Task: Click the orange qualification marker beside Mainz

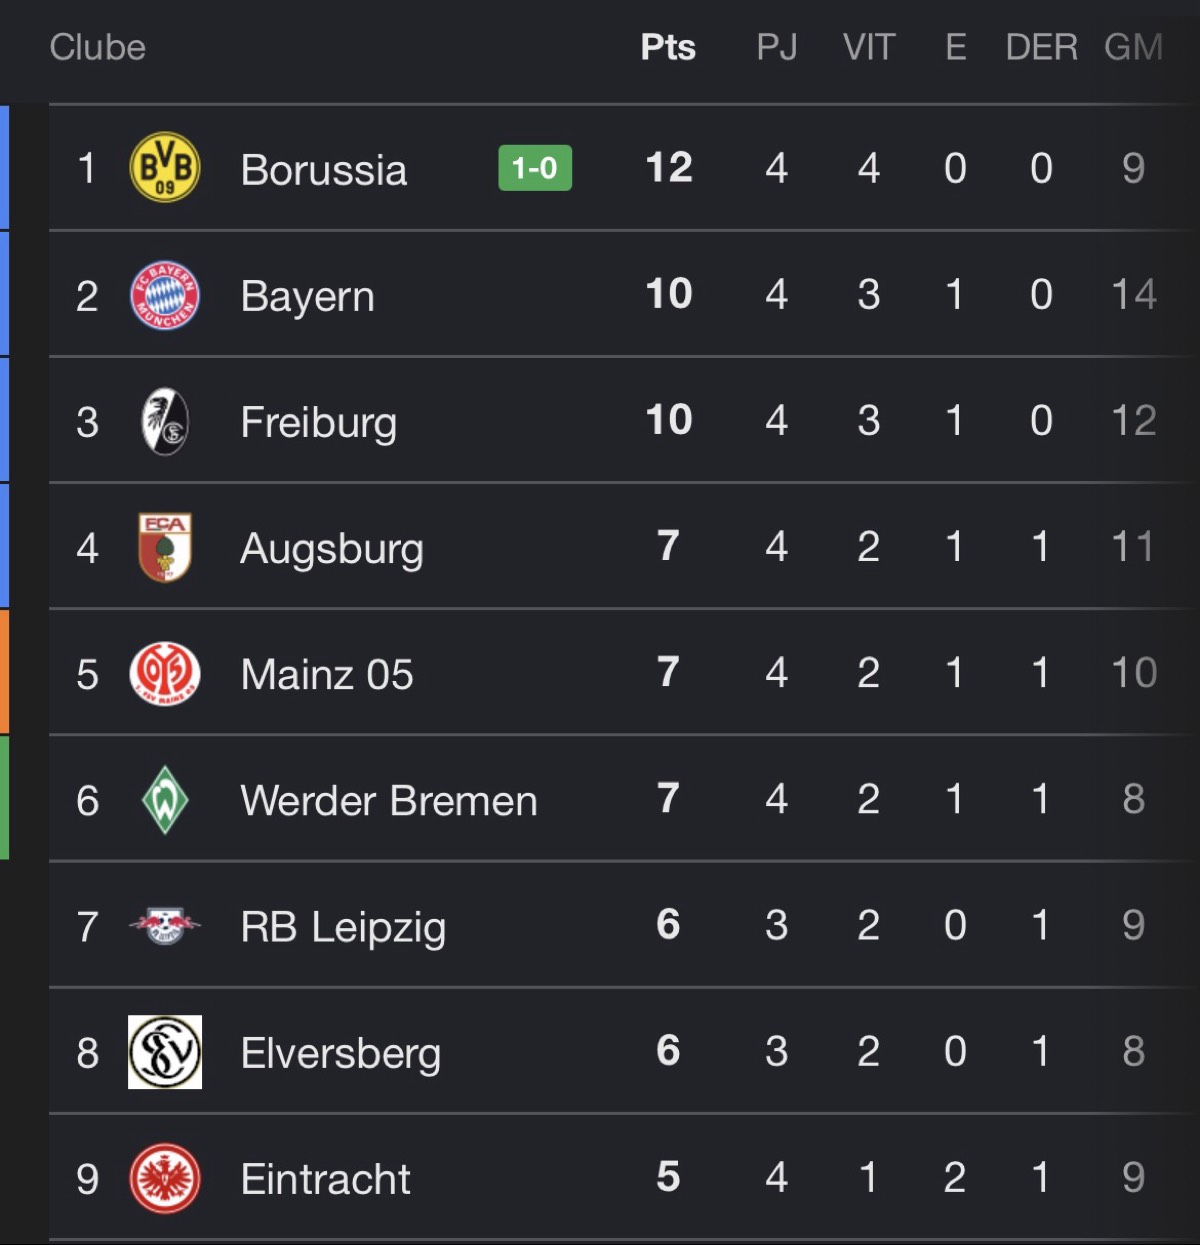Action: 4,671
